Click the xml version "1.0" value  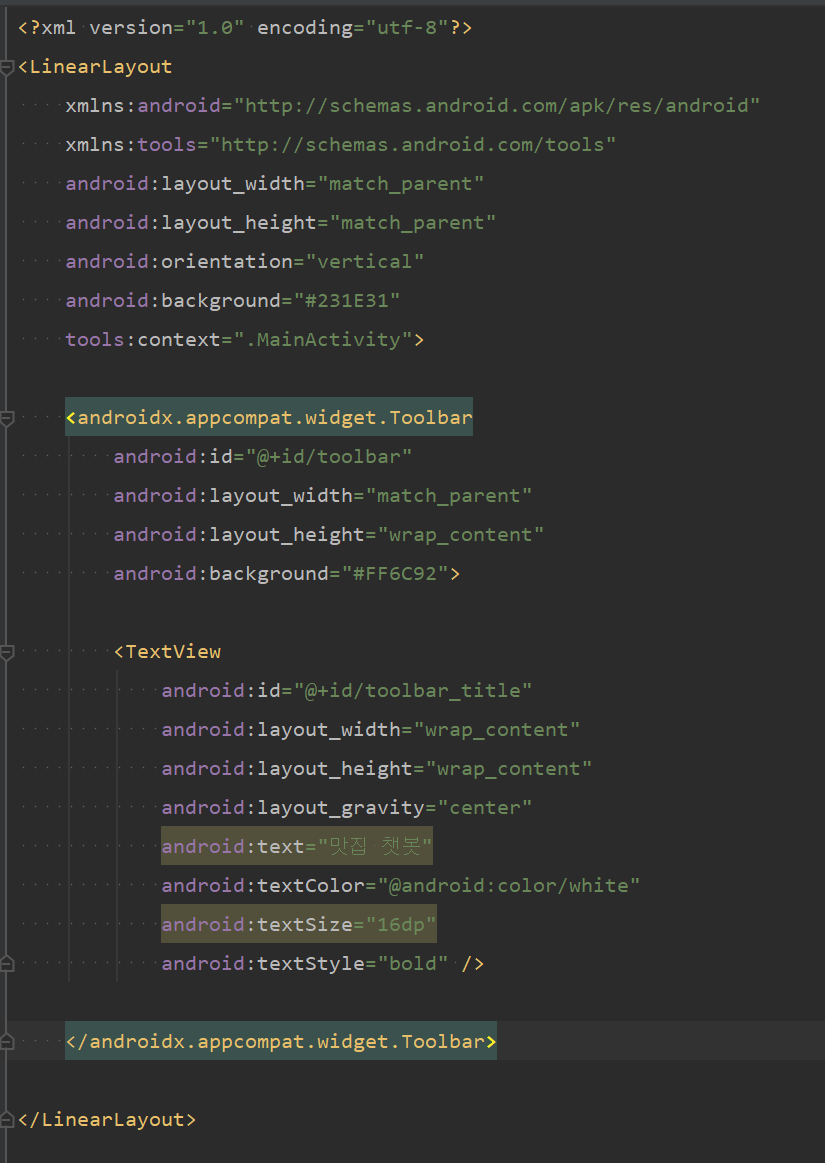coord(215,28)
